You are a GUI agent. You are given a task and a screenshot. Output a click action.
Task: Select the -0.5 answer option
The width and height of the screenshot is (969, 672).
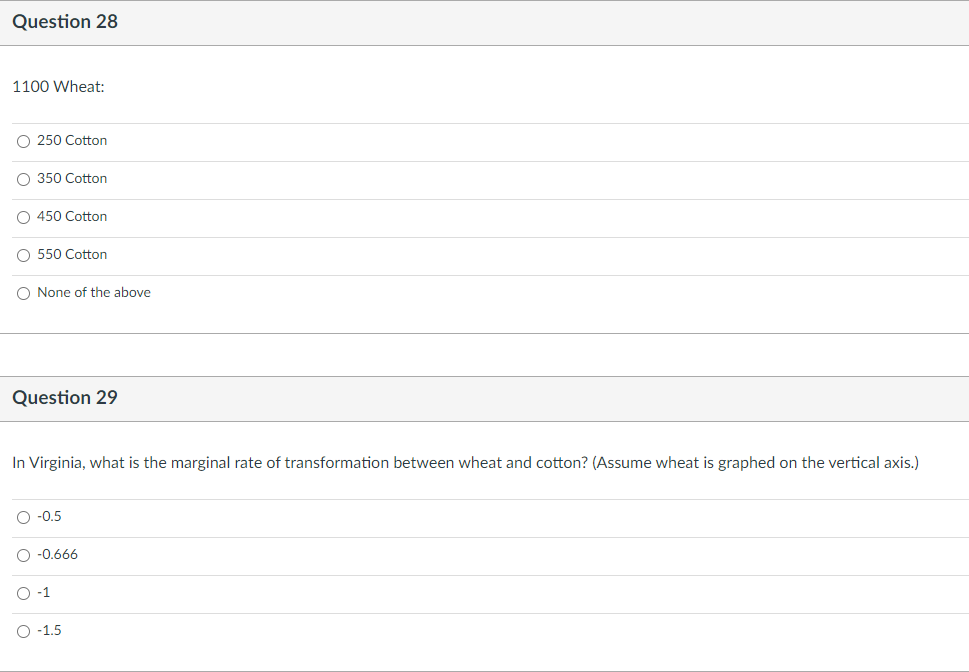(23, 517)
